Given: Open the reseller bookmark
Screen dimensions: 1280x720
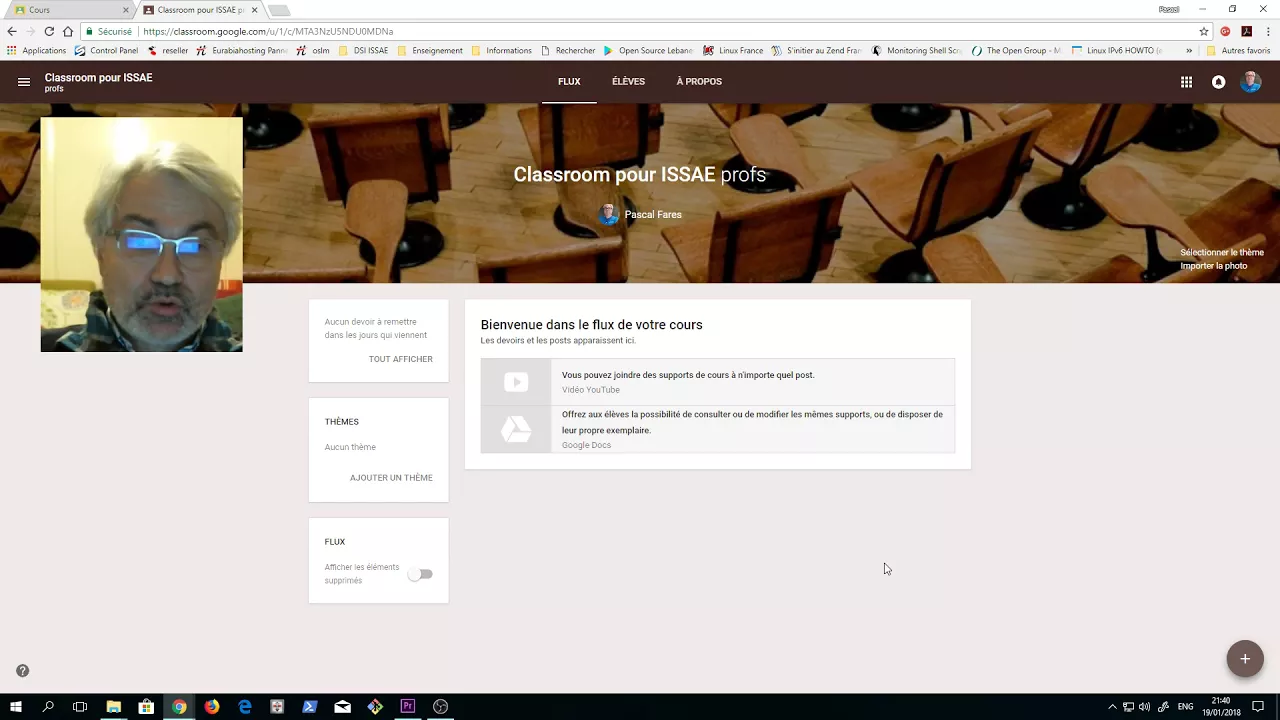Looking at the screenshot, I should (167, 50).
